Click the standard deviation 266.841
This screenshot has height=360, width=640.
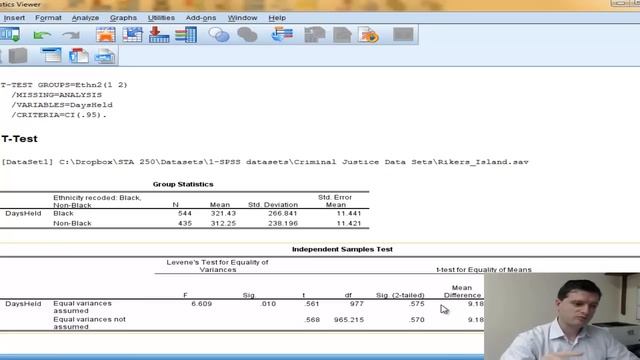283,213
